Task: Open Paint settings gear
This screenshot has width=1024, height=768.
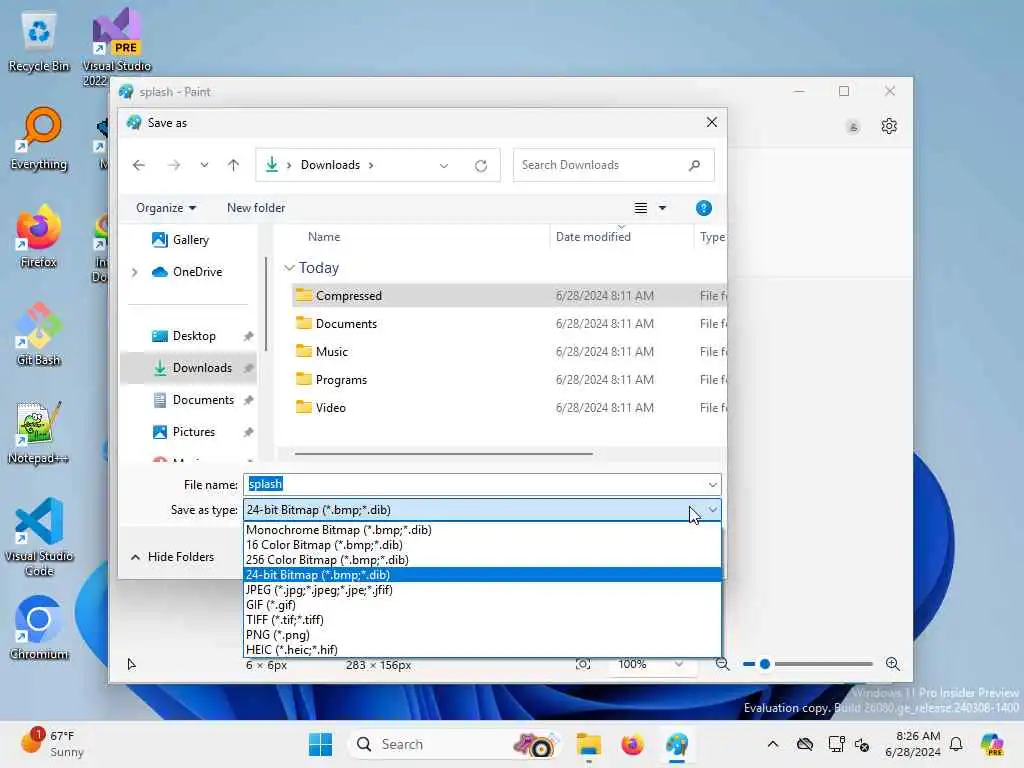Action: tap(889, 126)
